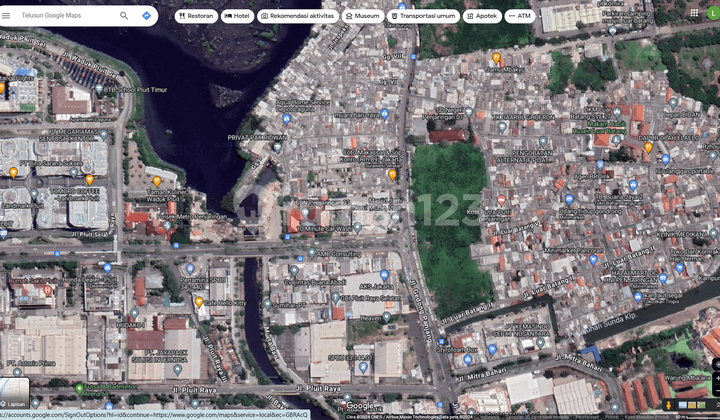This screenshot has width=720, height=420.
Task: Click the Jl. Gedong Panjang road label
Action: point(421,311)
